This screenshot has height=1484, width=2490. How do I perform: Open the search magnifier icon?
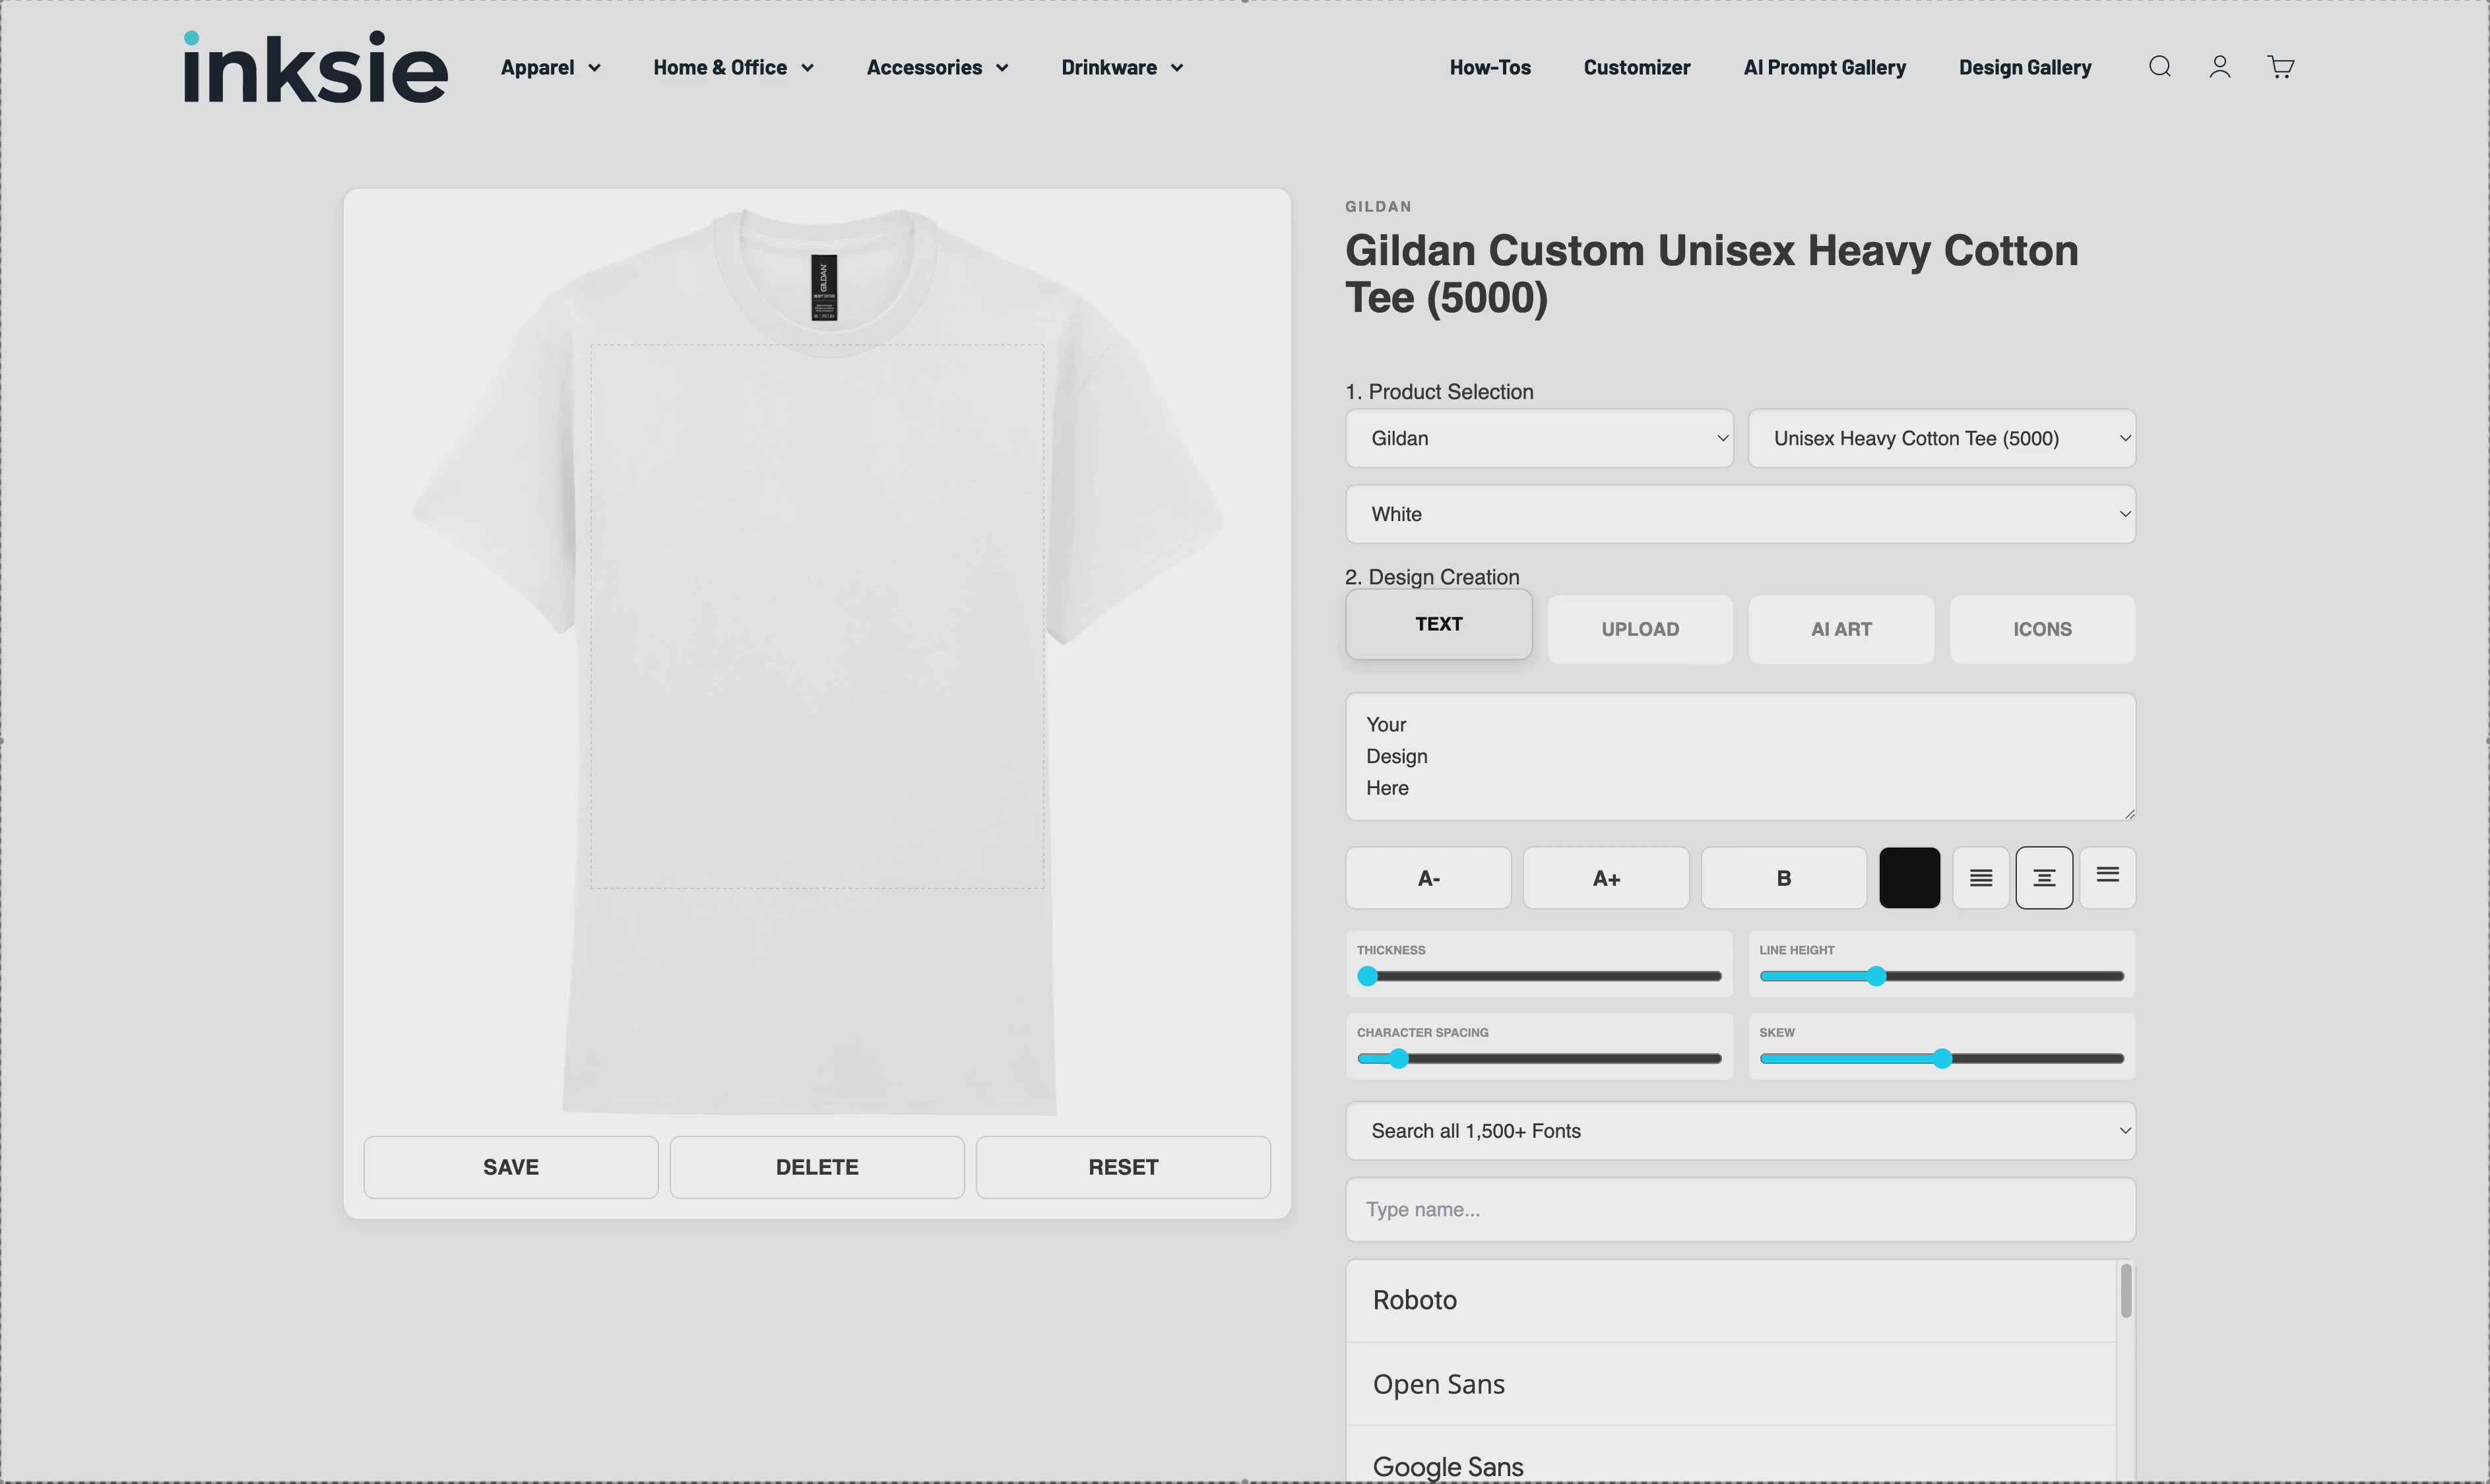click(x=2159, y=67)
